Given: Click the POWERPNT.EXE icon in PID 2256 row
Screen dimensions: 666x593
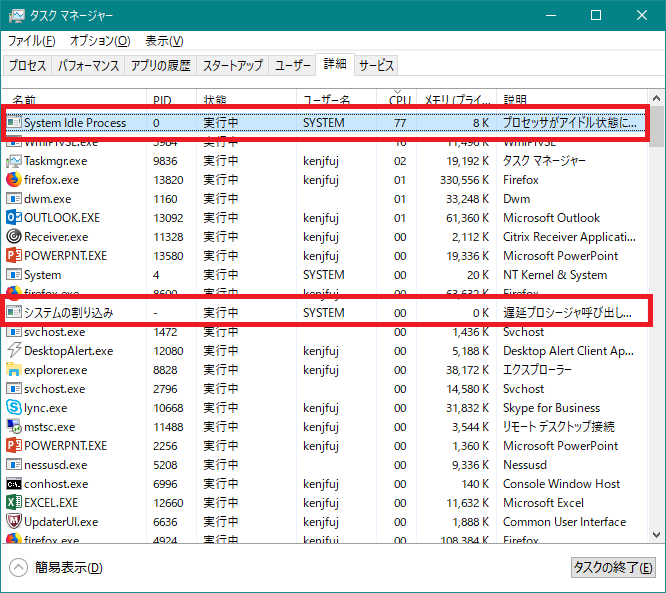Looking at the screenshot, I should pyautogui.click(x=14, y=446).
